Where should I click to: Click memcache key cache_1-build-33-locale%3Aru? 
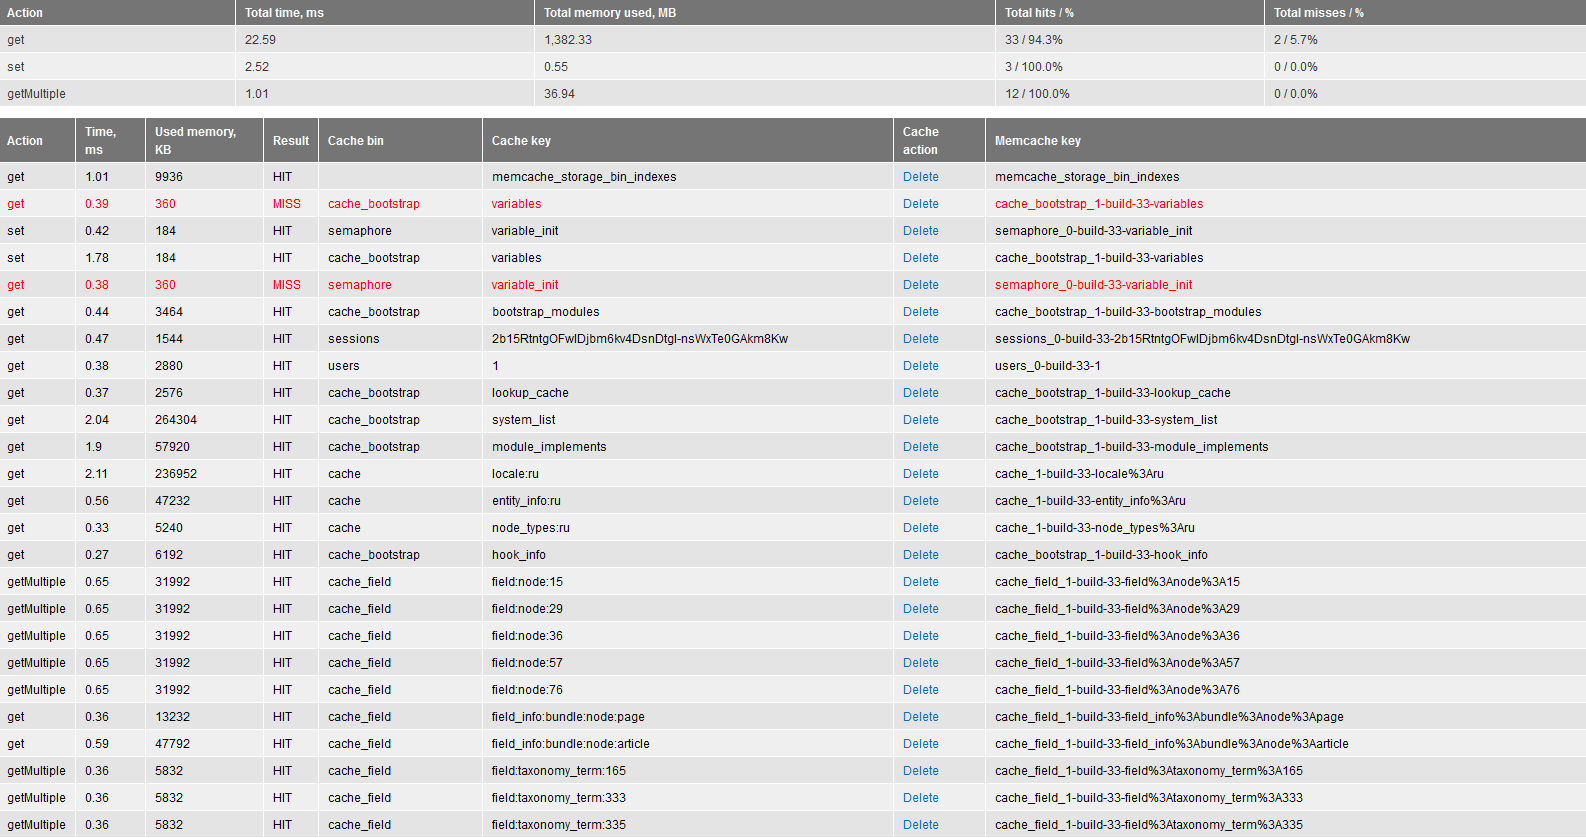coord(1079,474)
